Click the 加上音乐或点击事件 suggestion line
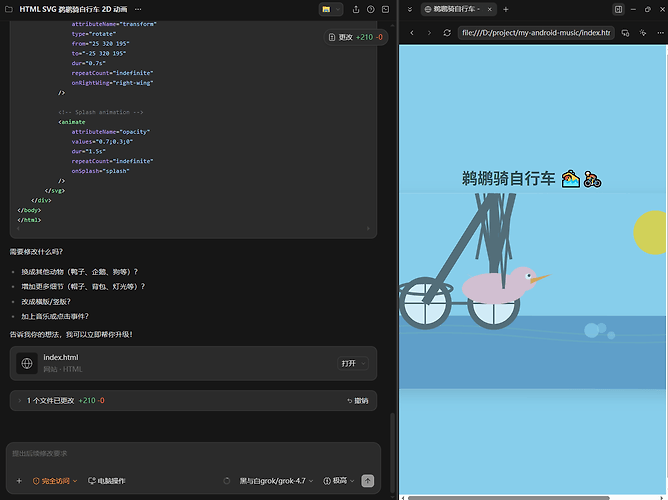 click(x=55, y=316)
